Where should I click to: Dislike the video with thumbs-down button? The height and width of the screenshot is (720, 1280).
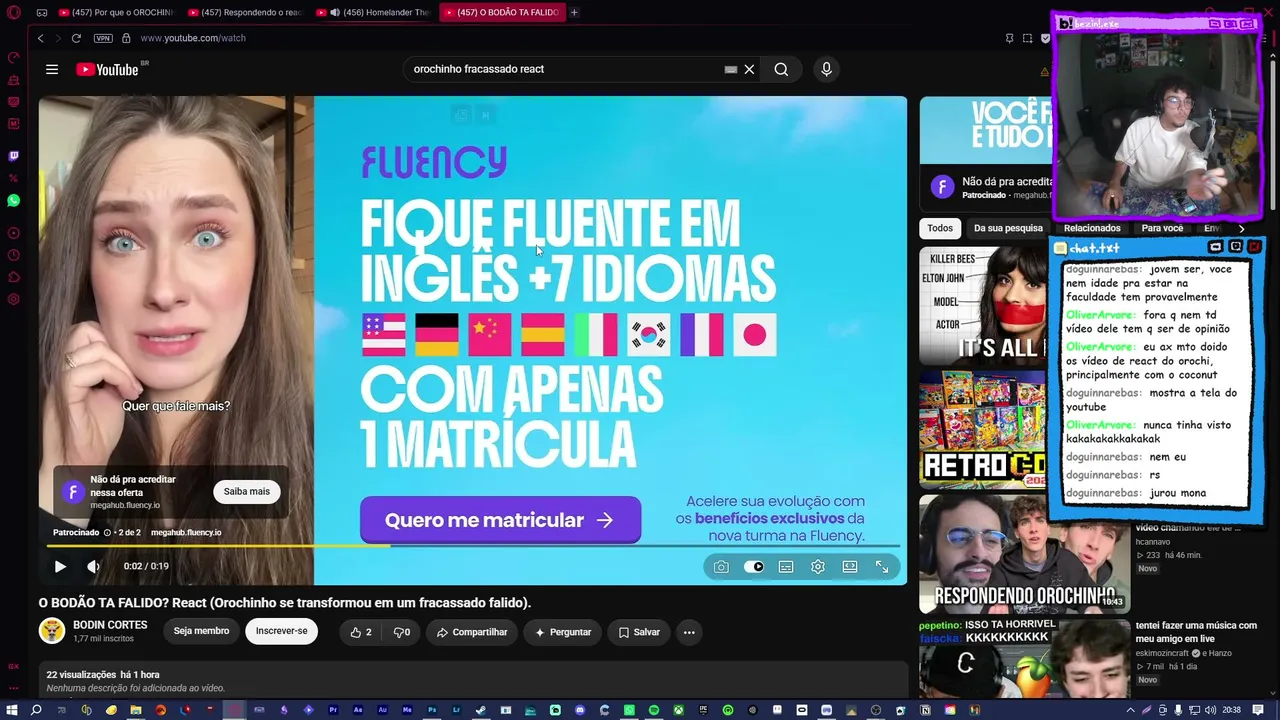point(402,632)
